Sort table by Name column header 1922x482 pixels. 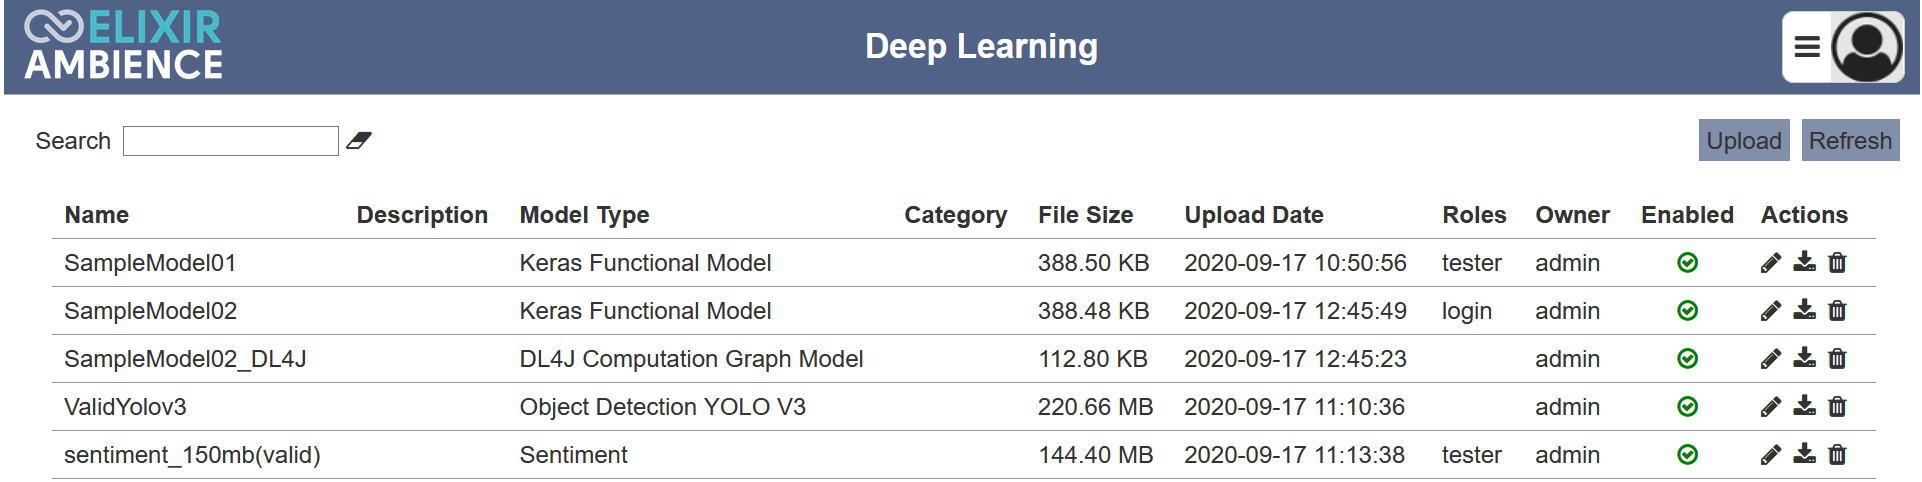97,215
